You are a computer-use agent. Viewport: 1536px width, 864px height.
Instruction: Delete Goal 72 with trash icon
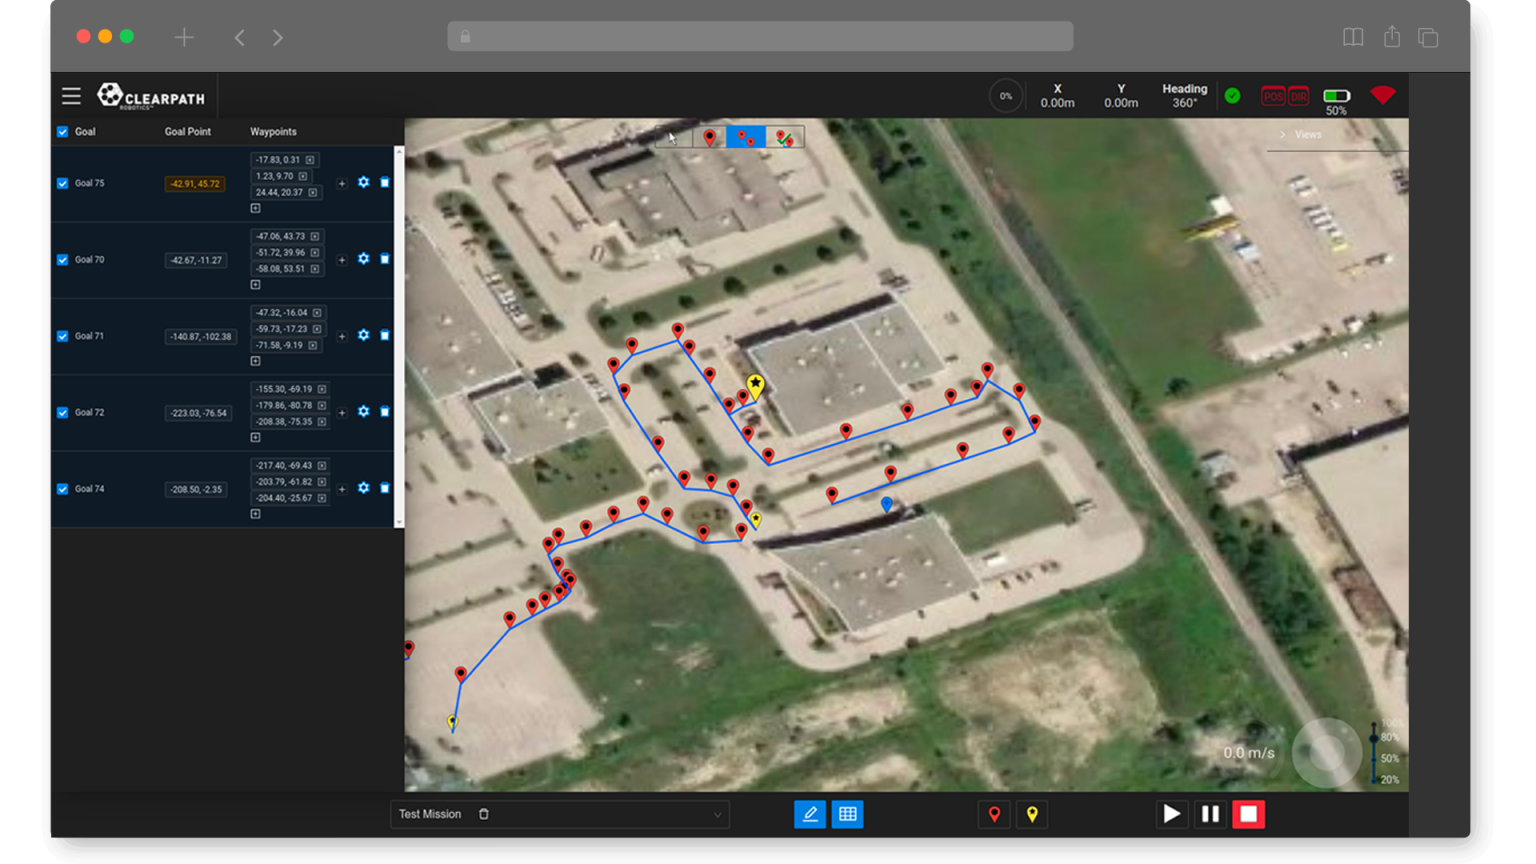point(385,412)
